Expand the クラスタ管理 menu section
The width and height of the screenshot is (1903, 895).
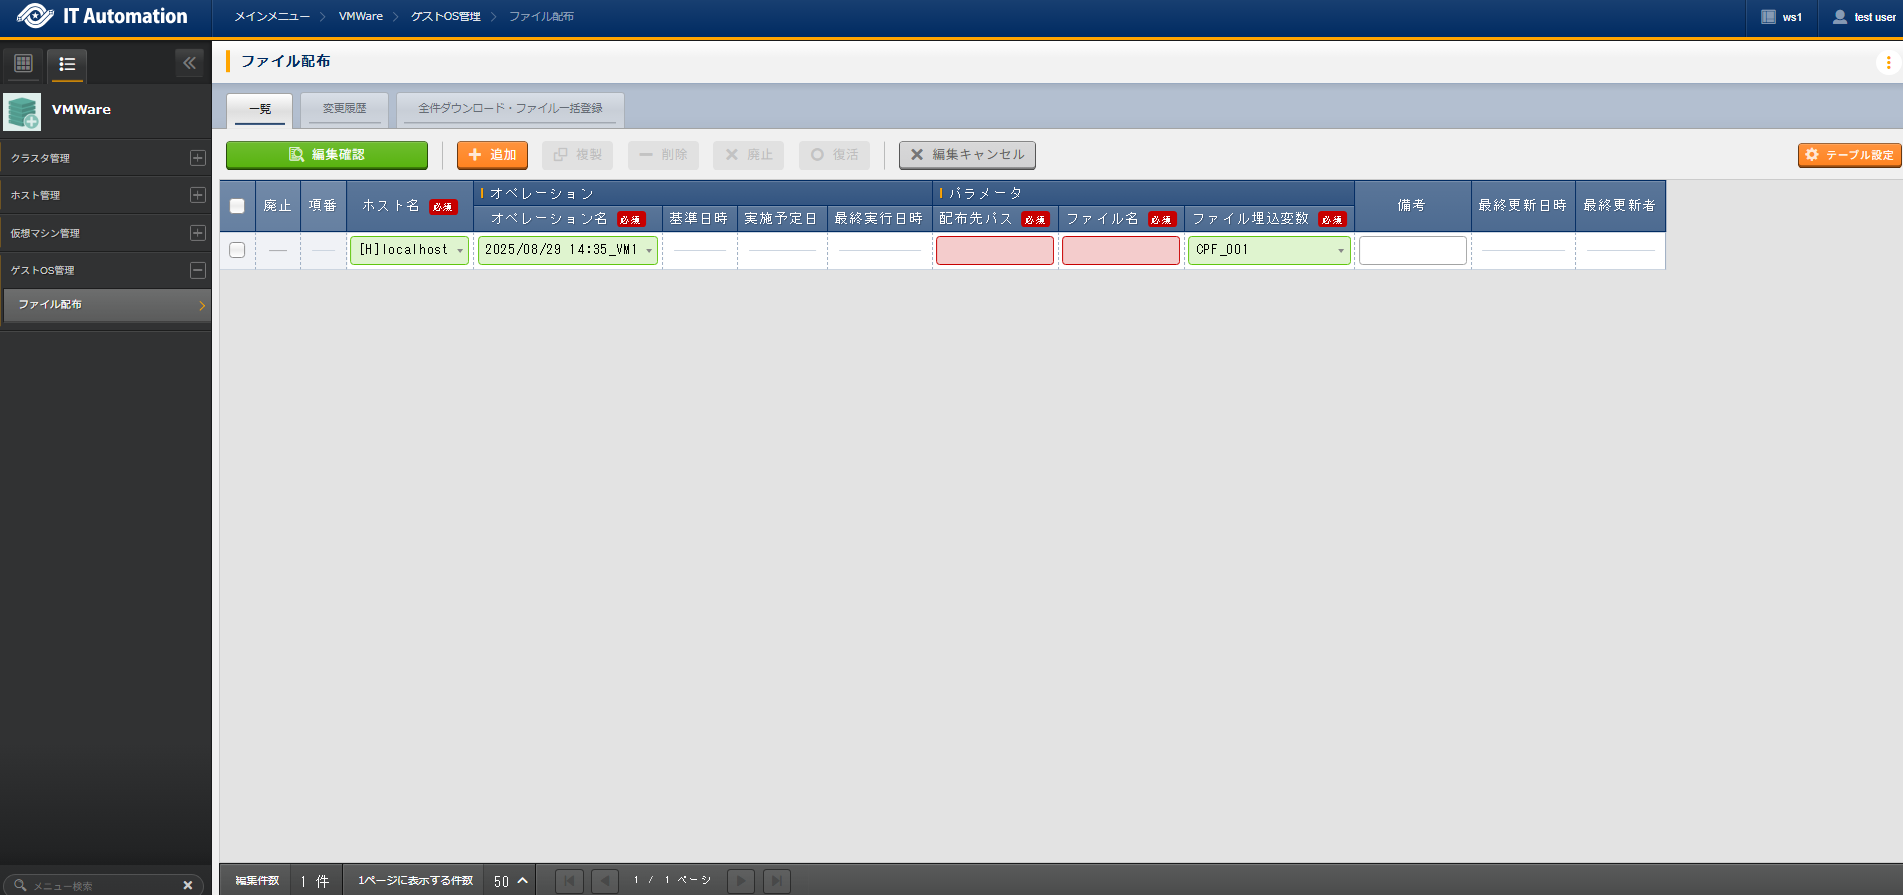tap(197, 158)
